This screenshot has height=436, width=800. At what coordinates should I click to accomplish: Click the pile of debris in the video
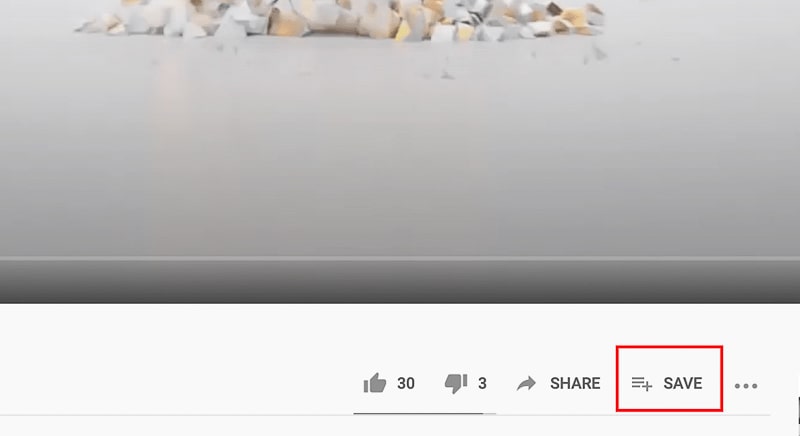pyautogui.click(x=339, y=20)
